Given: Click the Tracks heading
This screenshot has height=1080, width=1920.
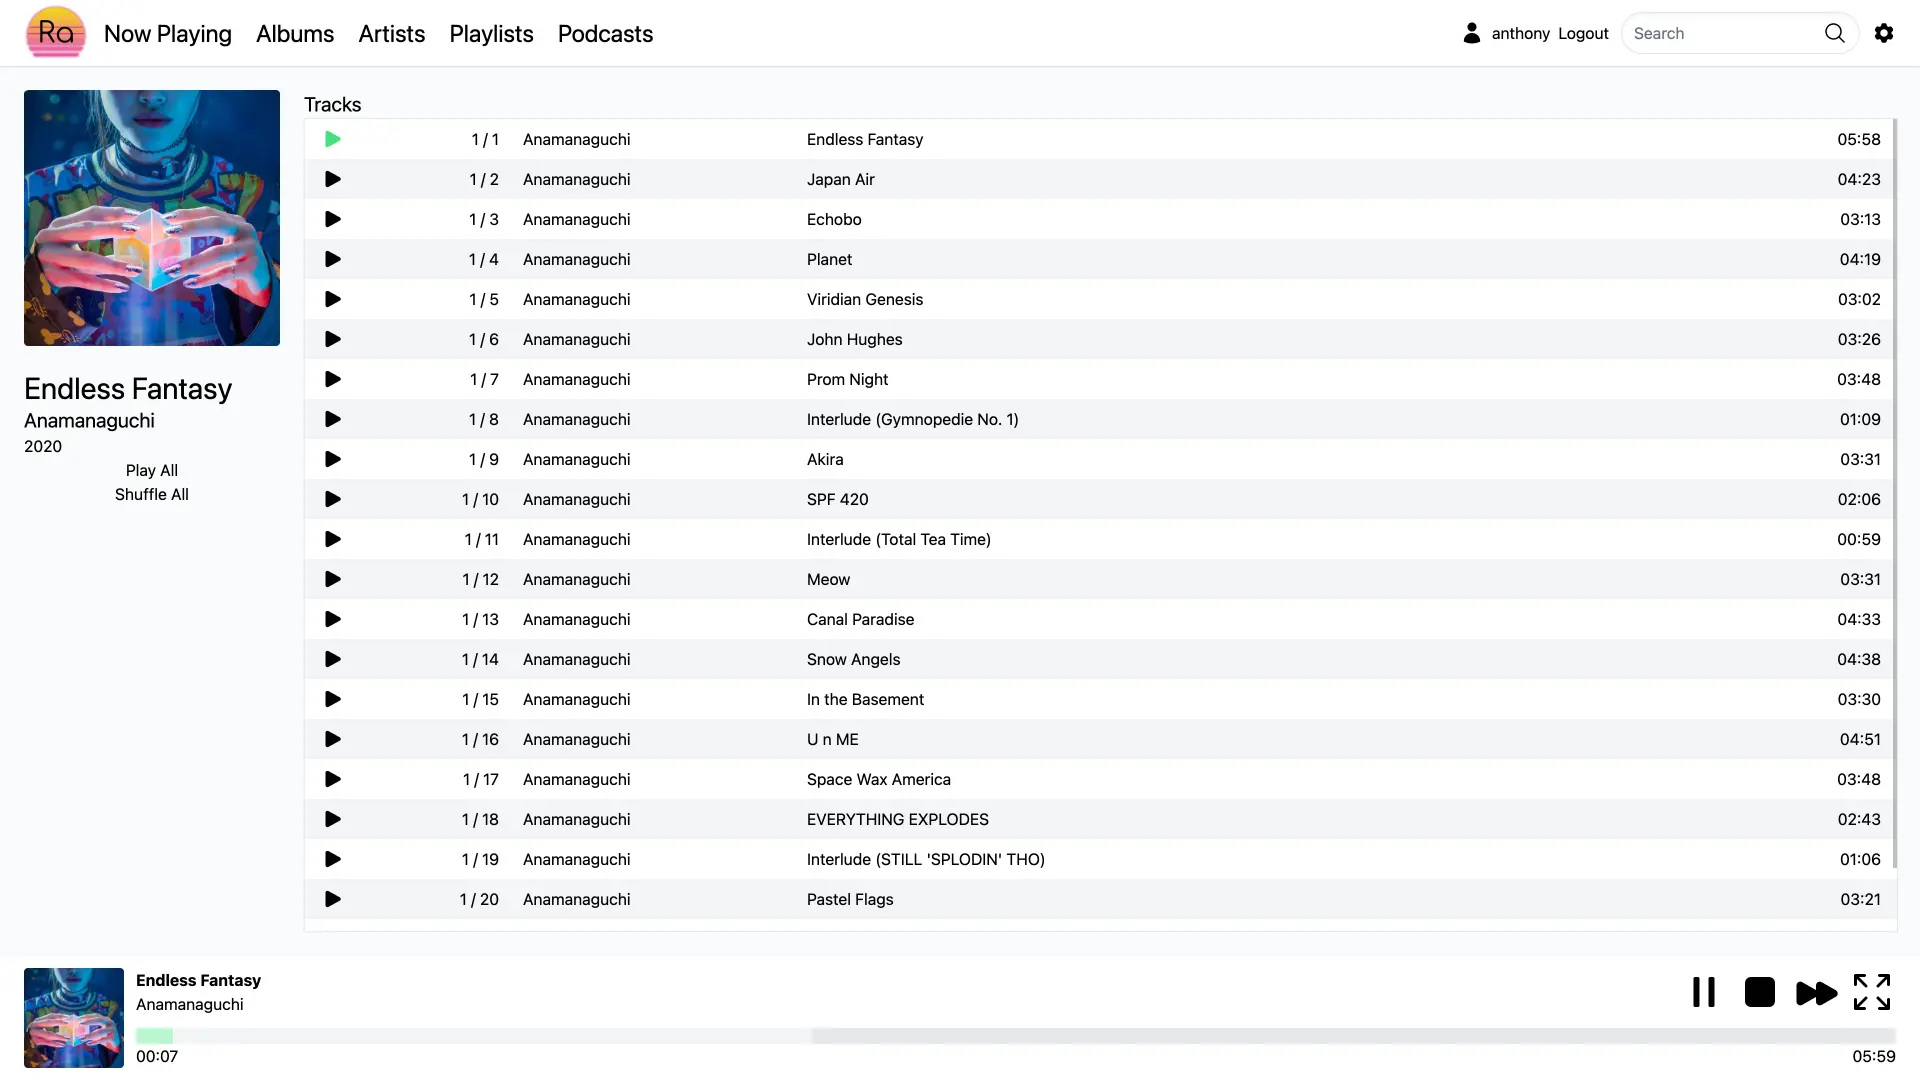Looking at the screenshot, I should tap(333, 105).
